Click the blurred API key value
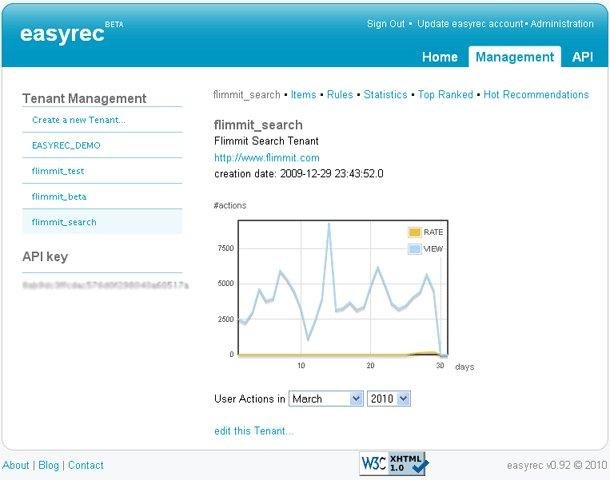610x480 pixels. [x=105, y=285]
